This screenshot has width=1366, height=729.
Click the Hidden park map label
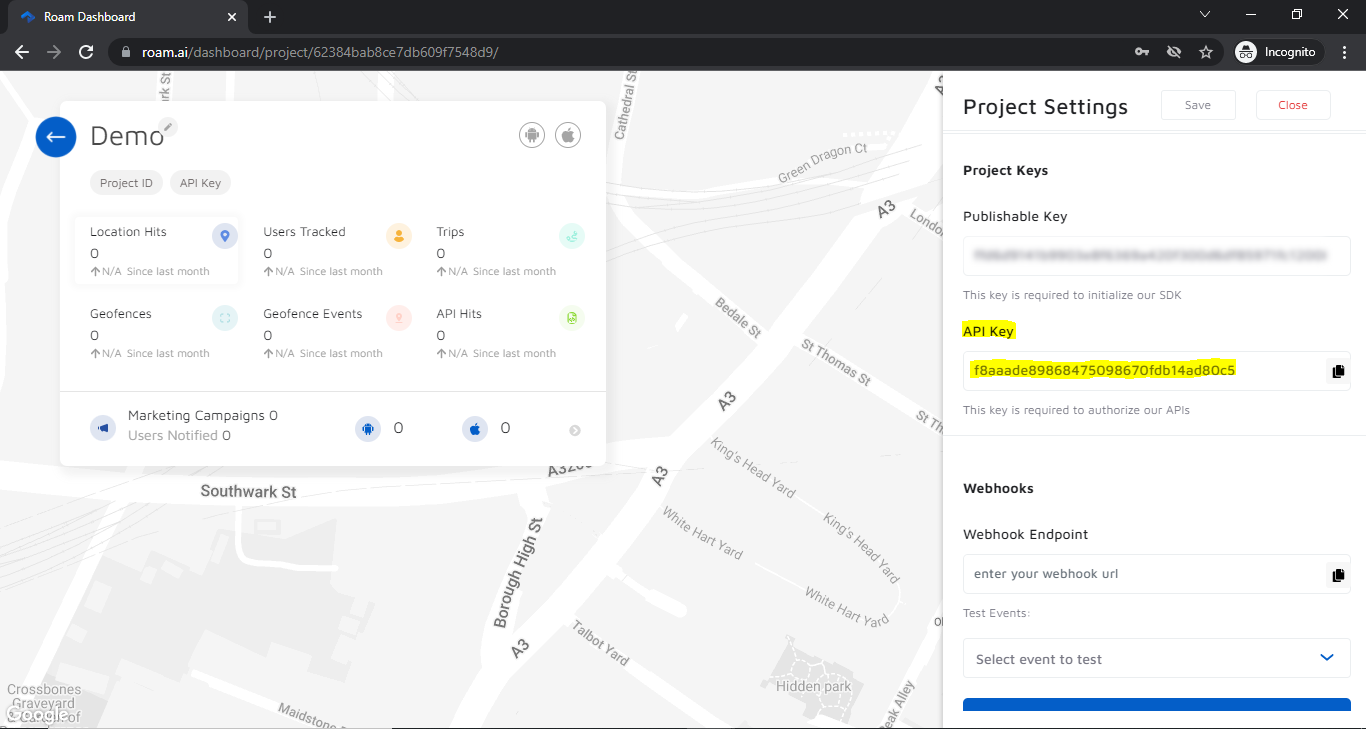(x=813, y=686)
